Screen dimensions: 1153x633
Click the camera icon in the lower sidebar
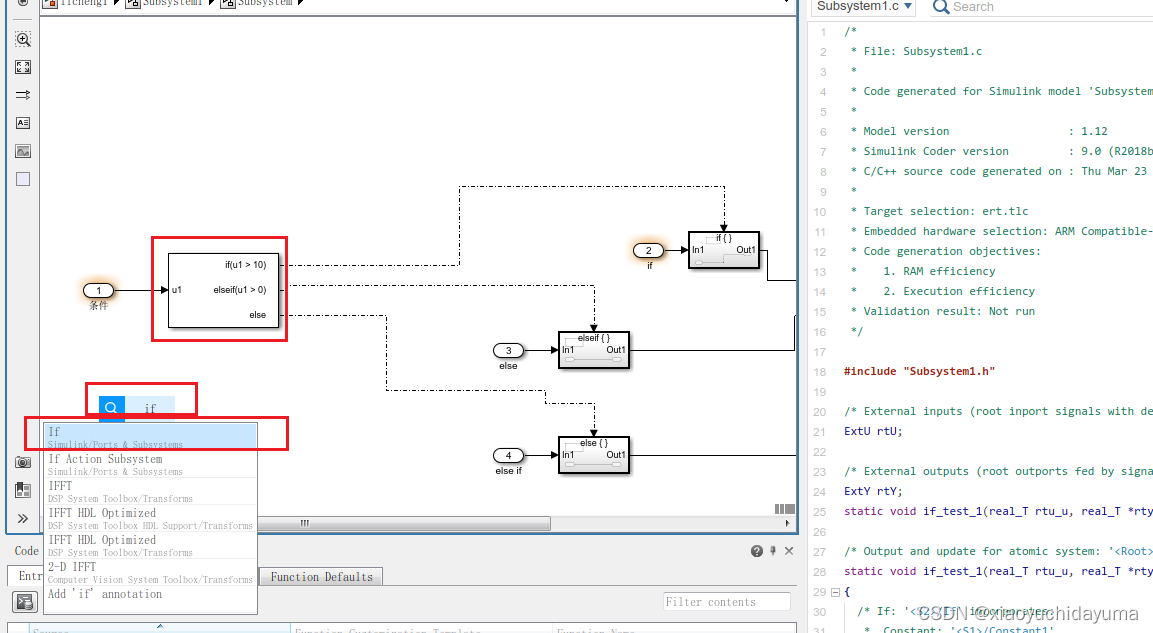click(22, 462)
